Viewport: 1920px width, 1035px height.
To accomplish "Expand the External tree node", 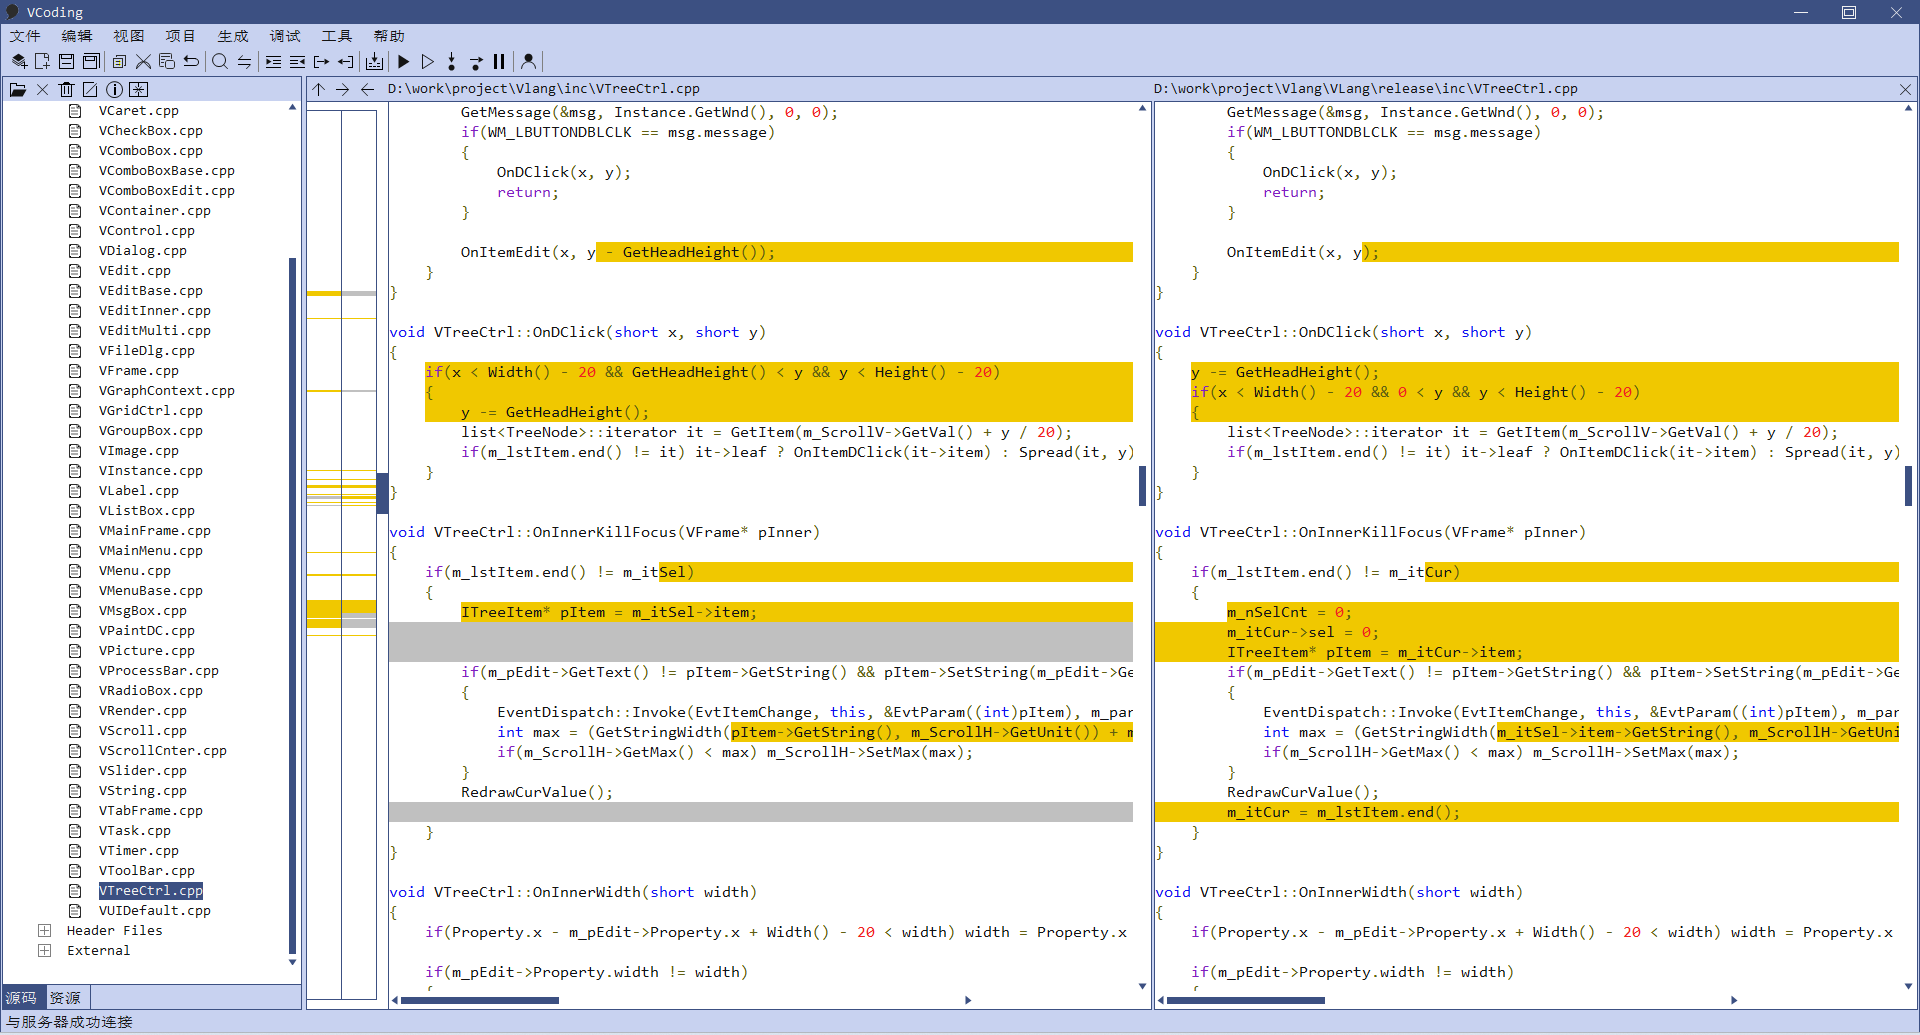I will point(44,950).
